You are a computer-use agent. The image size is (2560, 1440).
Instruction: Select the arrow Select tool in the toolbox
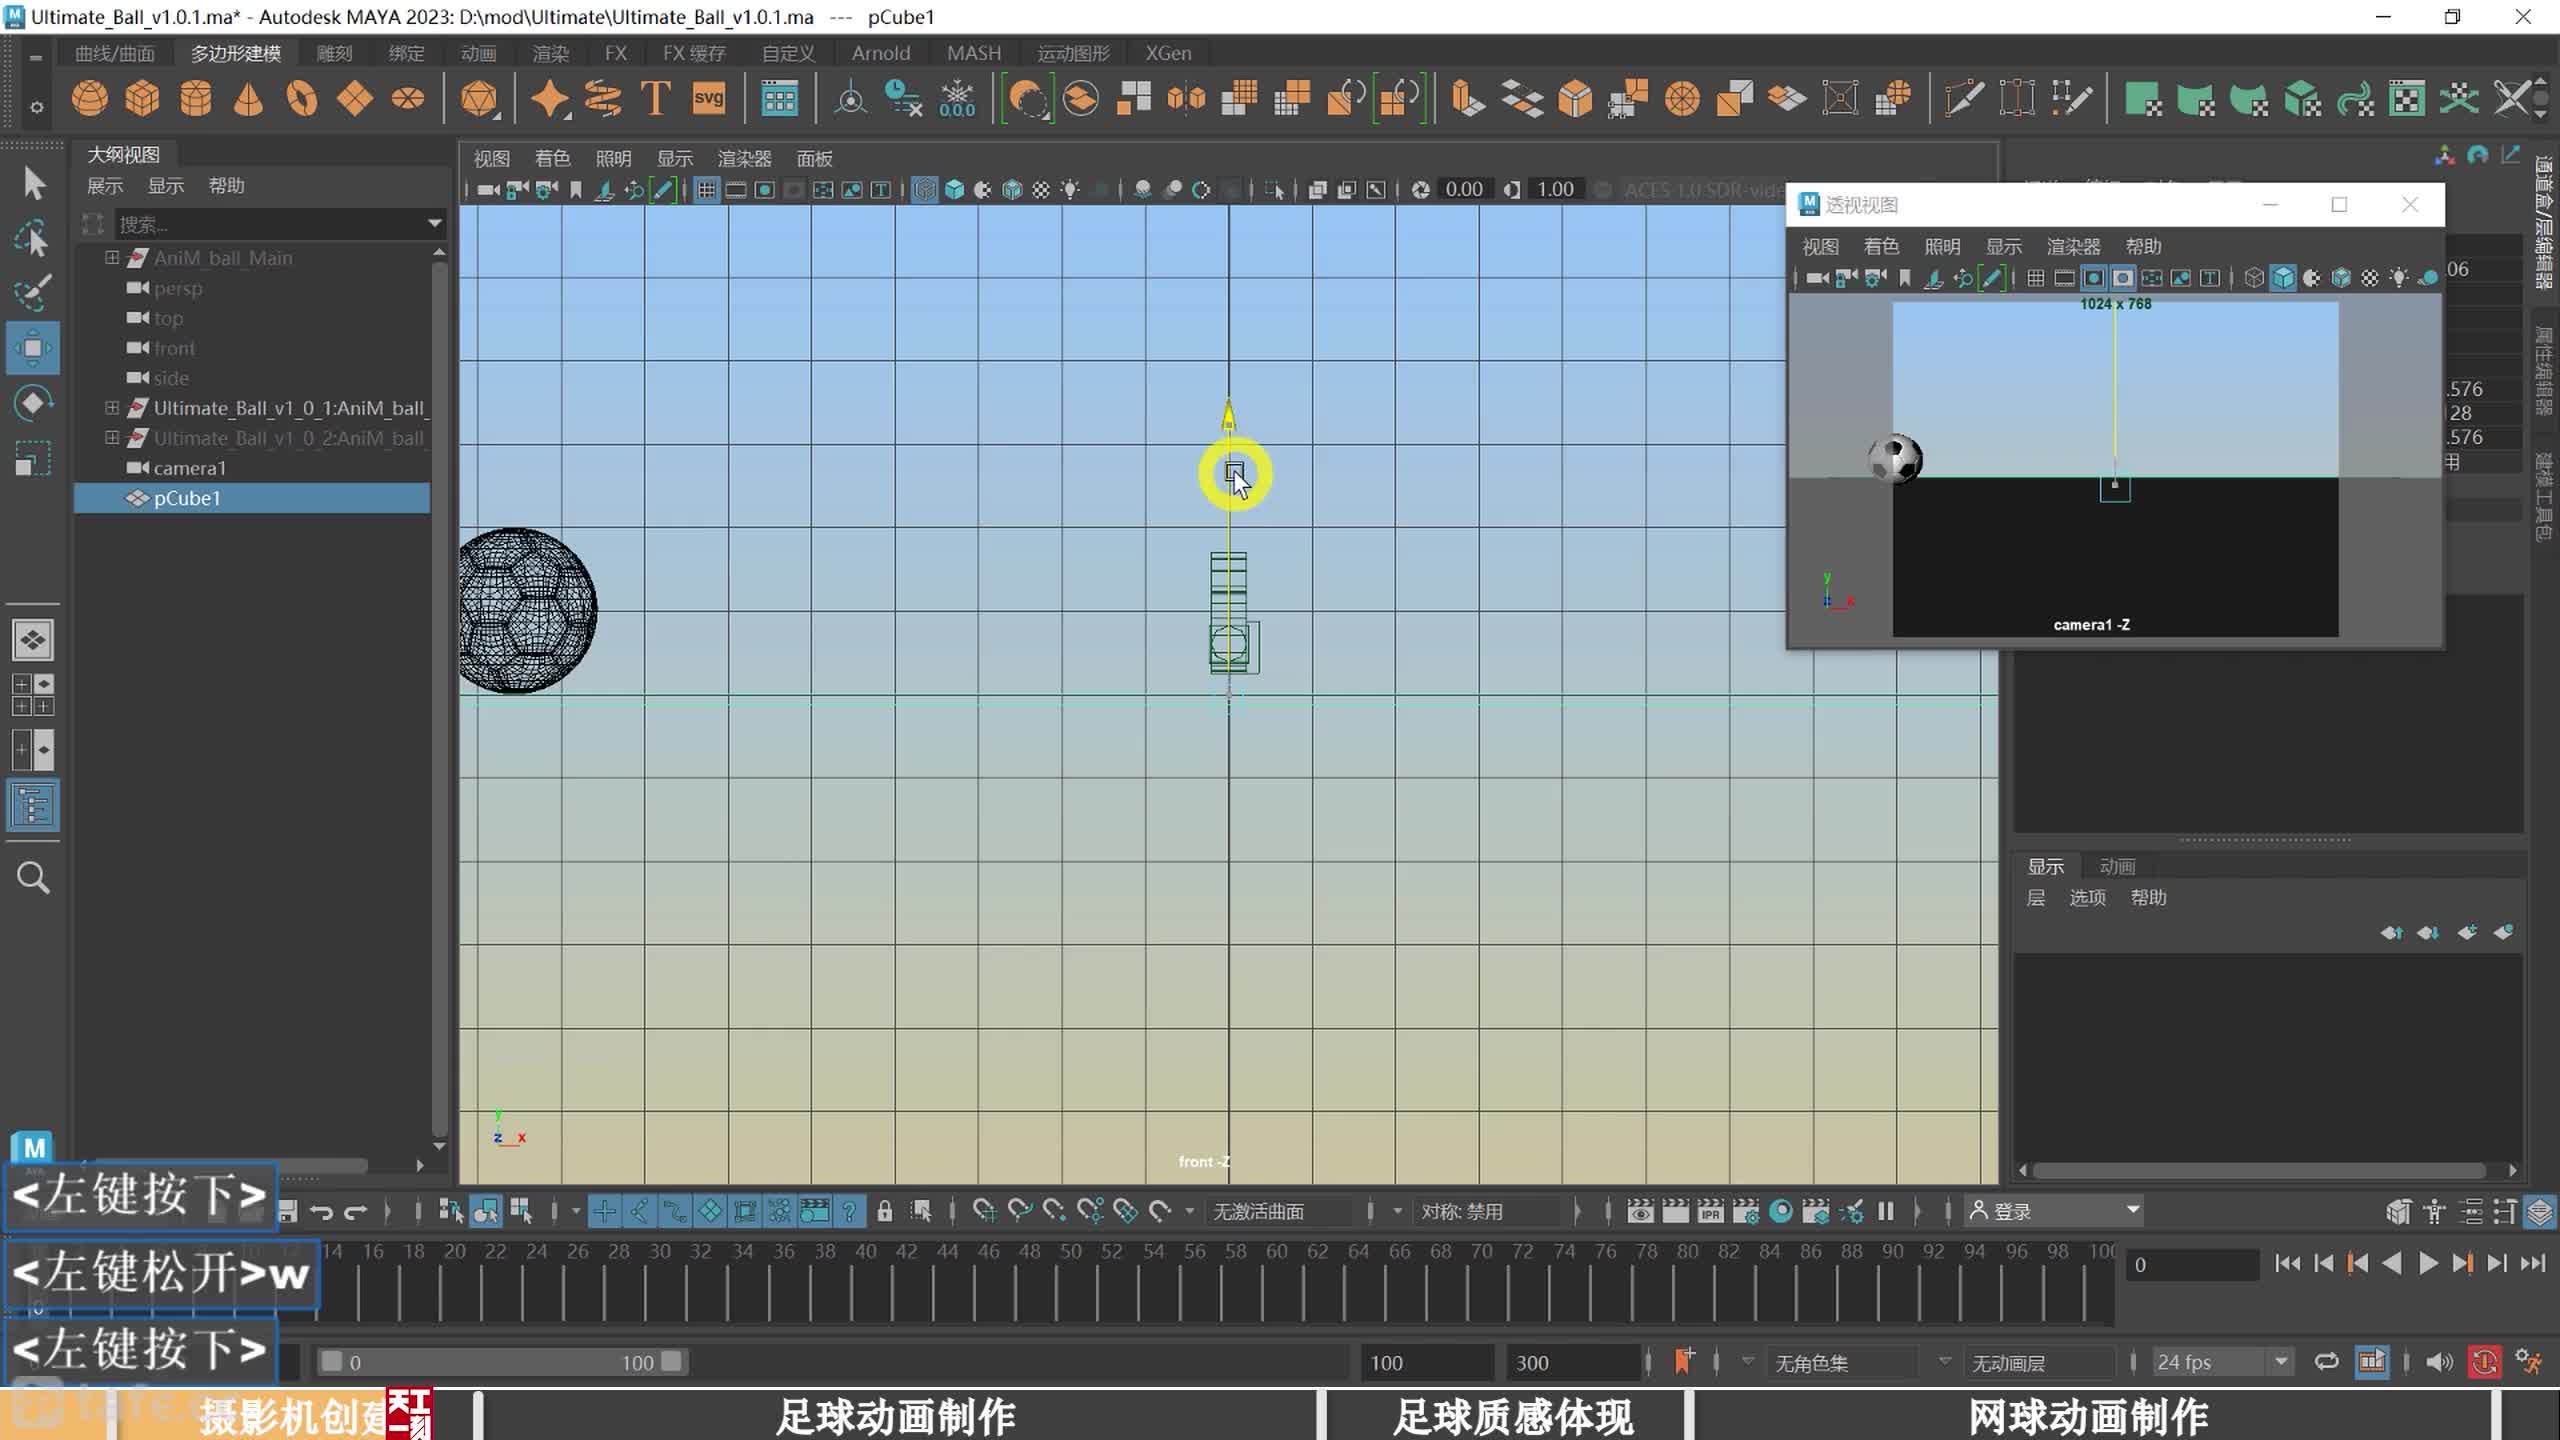click(x=33, y=184)
